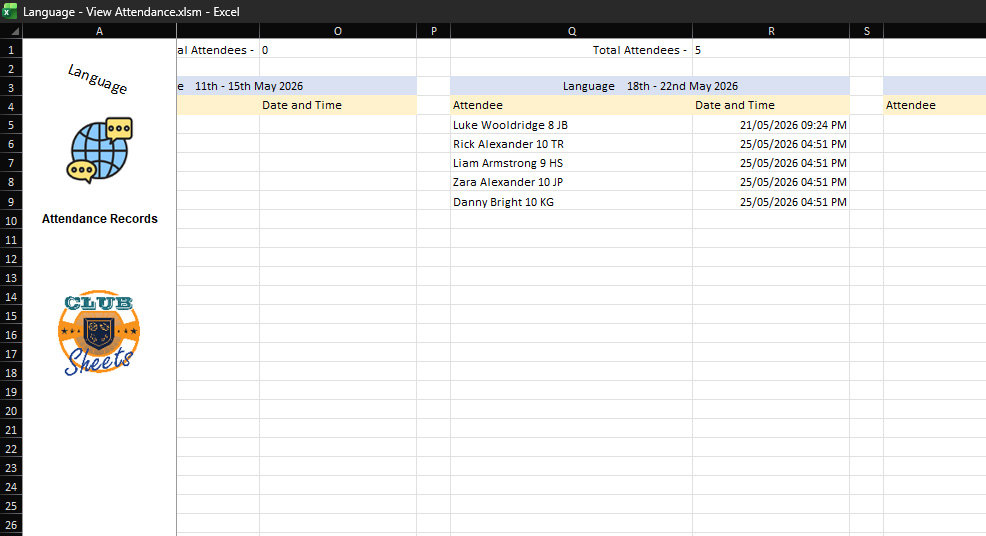Select row 5 header
This screenshot has width=986, height=536.
coord(11,125)
